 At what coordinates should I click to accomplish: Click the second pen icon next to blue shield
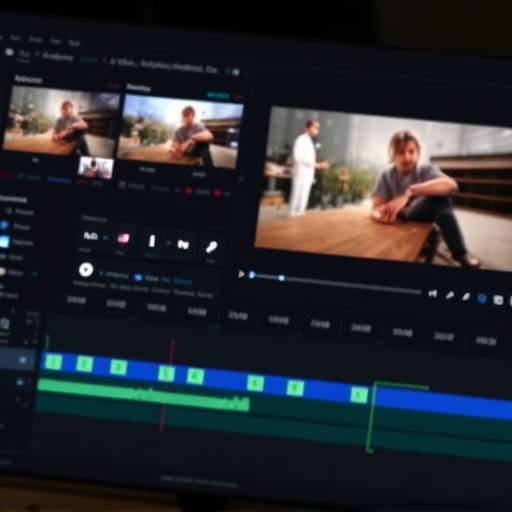pyautogui.click(x=466, y=297)
